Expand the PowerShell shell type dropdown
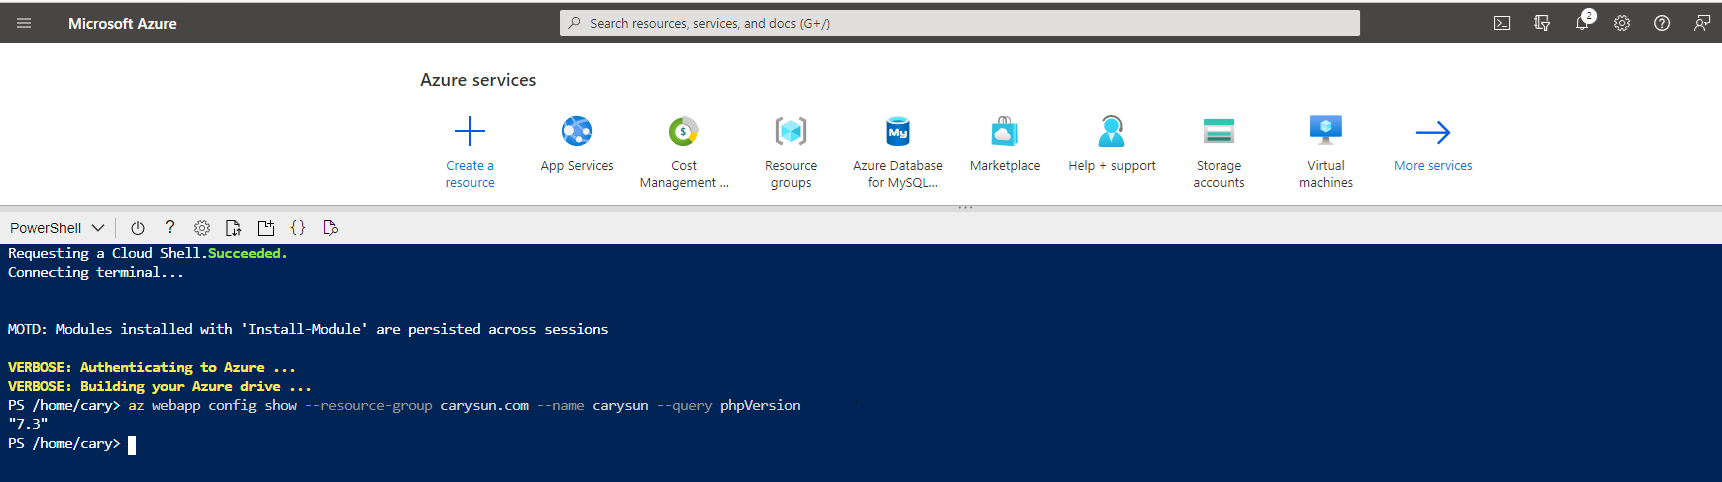Image resolution: width=1722 pixels, height=482 pixels. [57, 228]
